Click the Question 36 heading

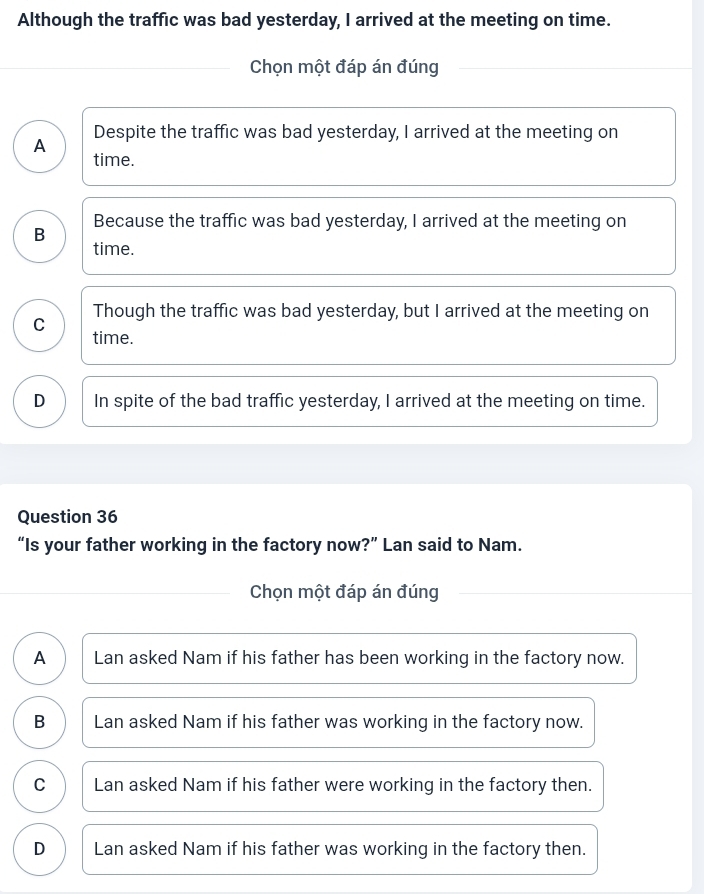pyautogui.click(x=67, y=517)
